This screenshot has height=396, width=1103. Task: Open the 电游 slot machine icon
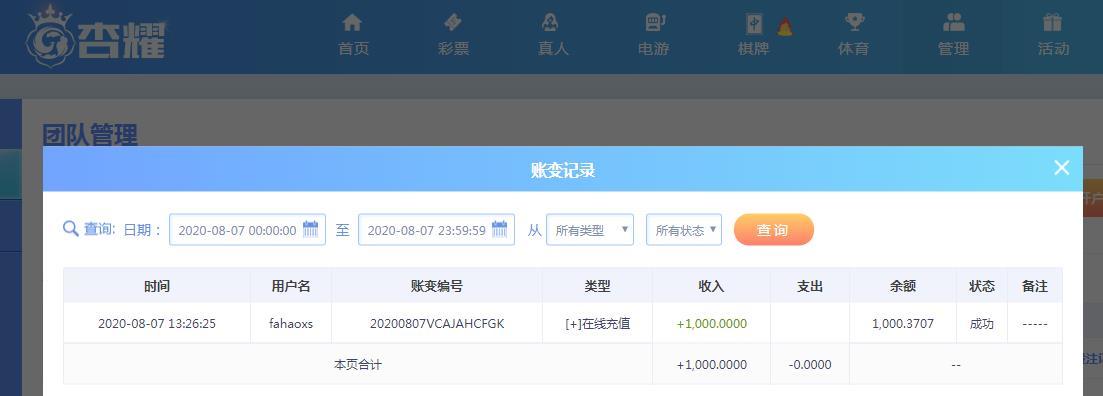coord(654,23)
